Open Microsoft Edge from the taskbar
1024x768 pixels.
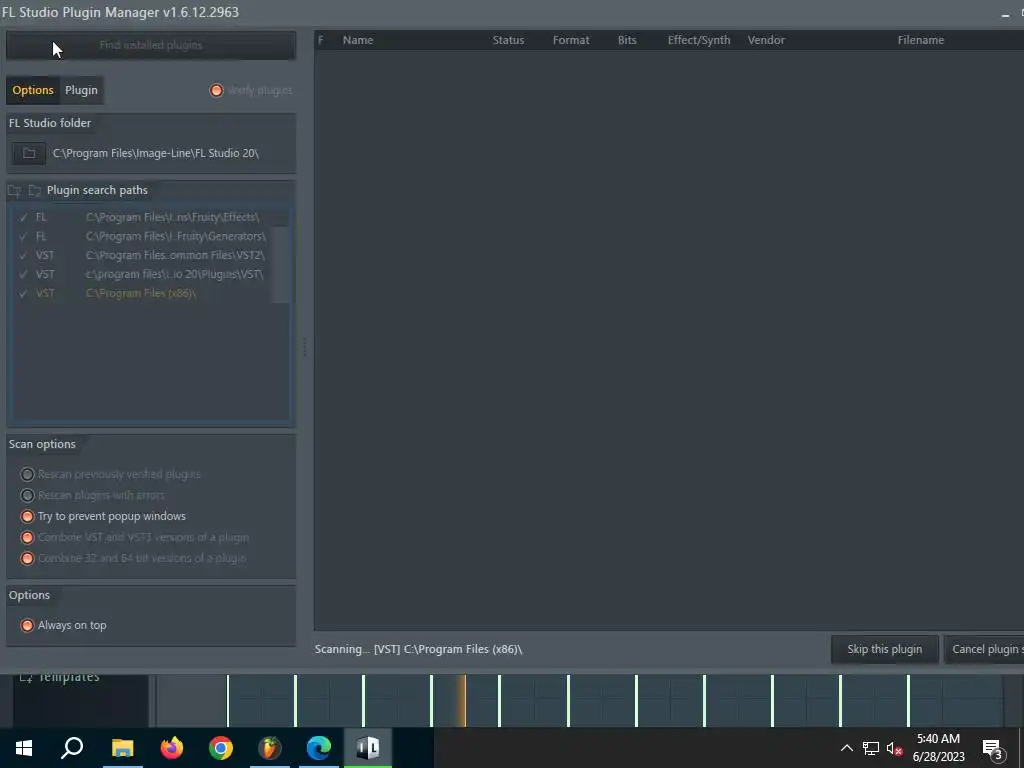click(319, 748)
